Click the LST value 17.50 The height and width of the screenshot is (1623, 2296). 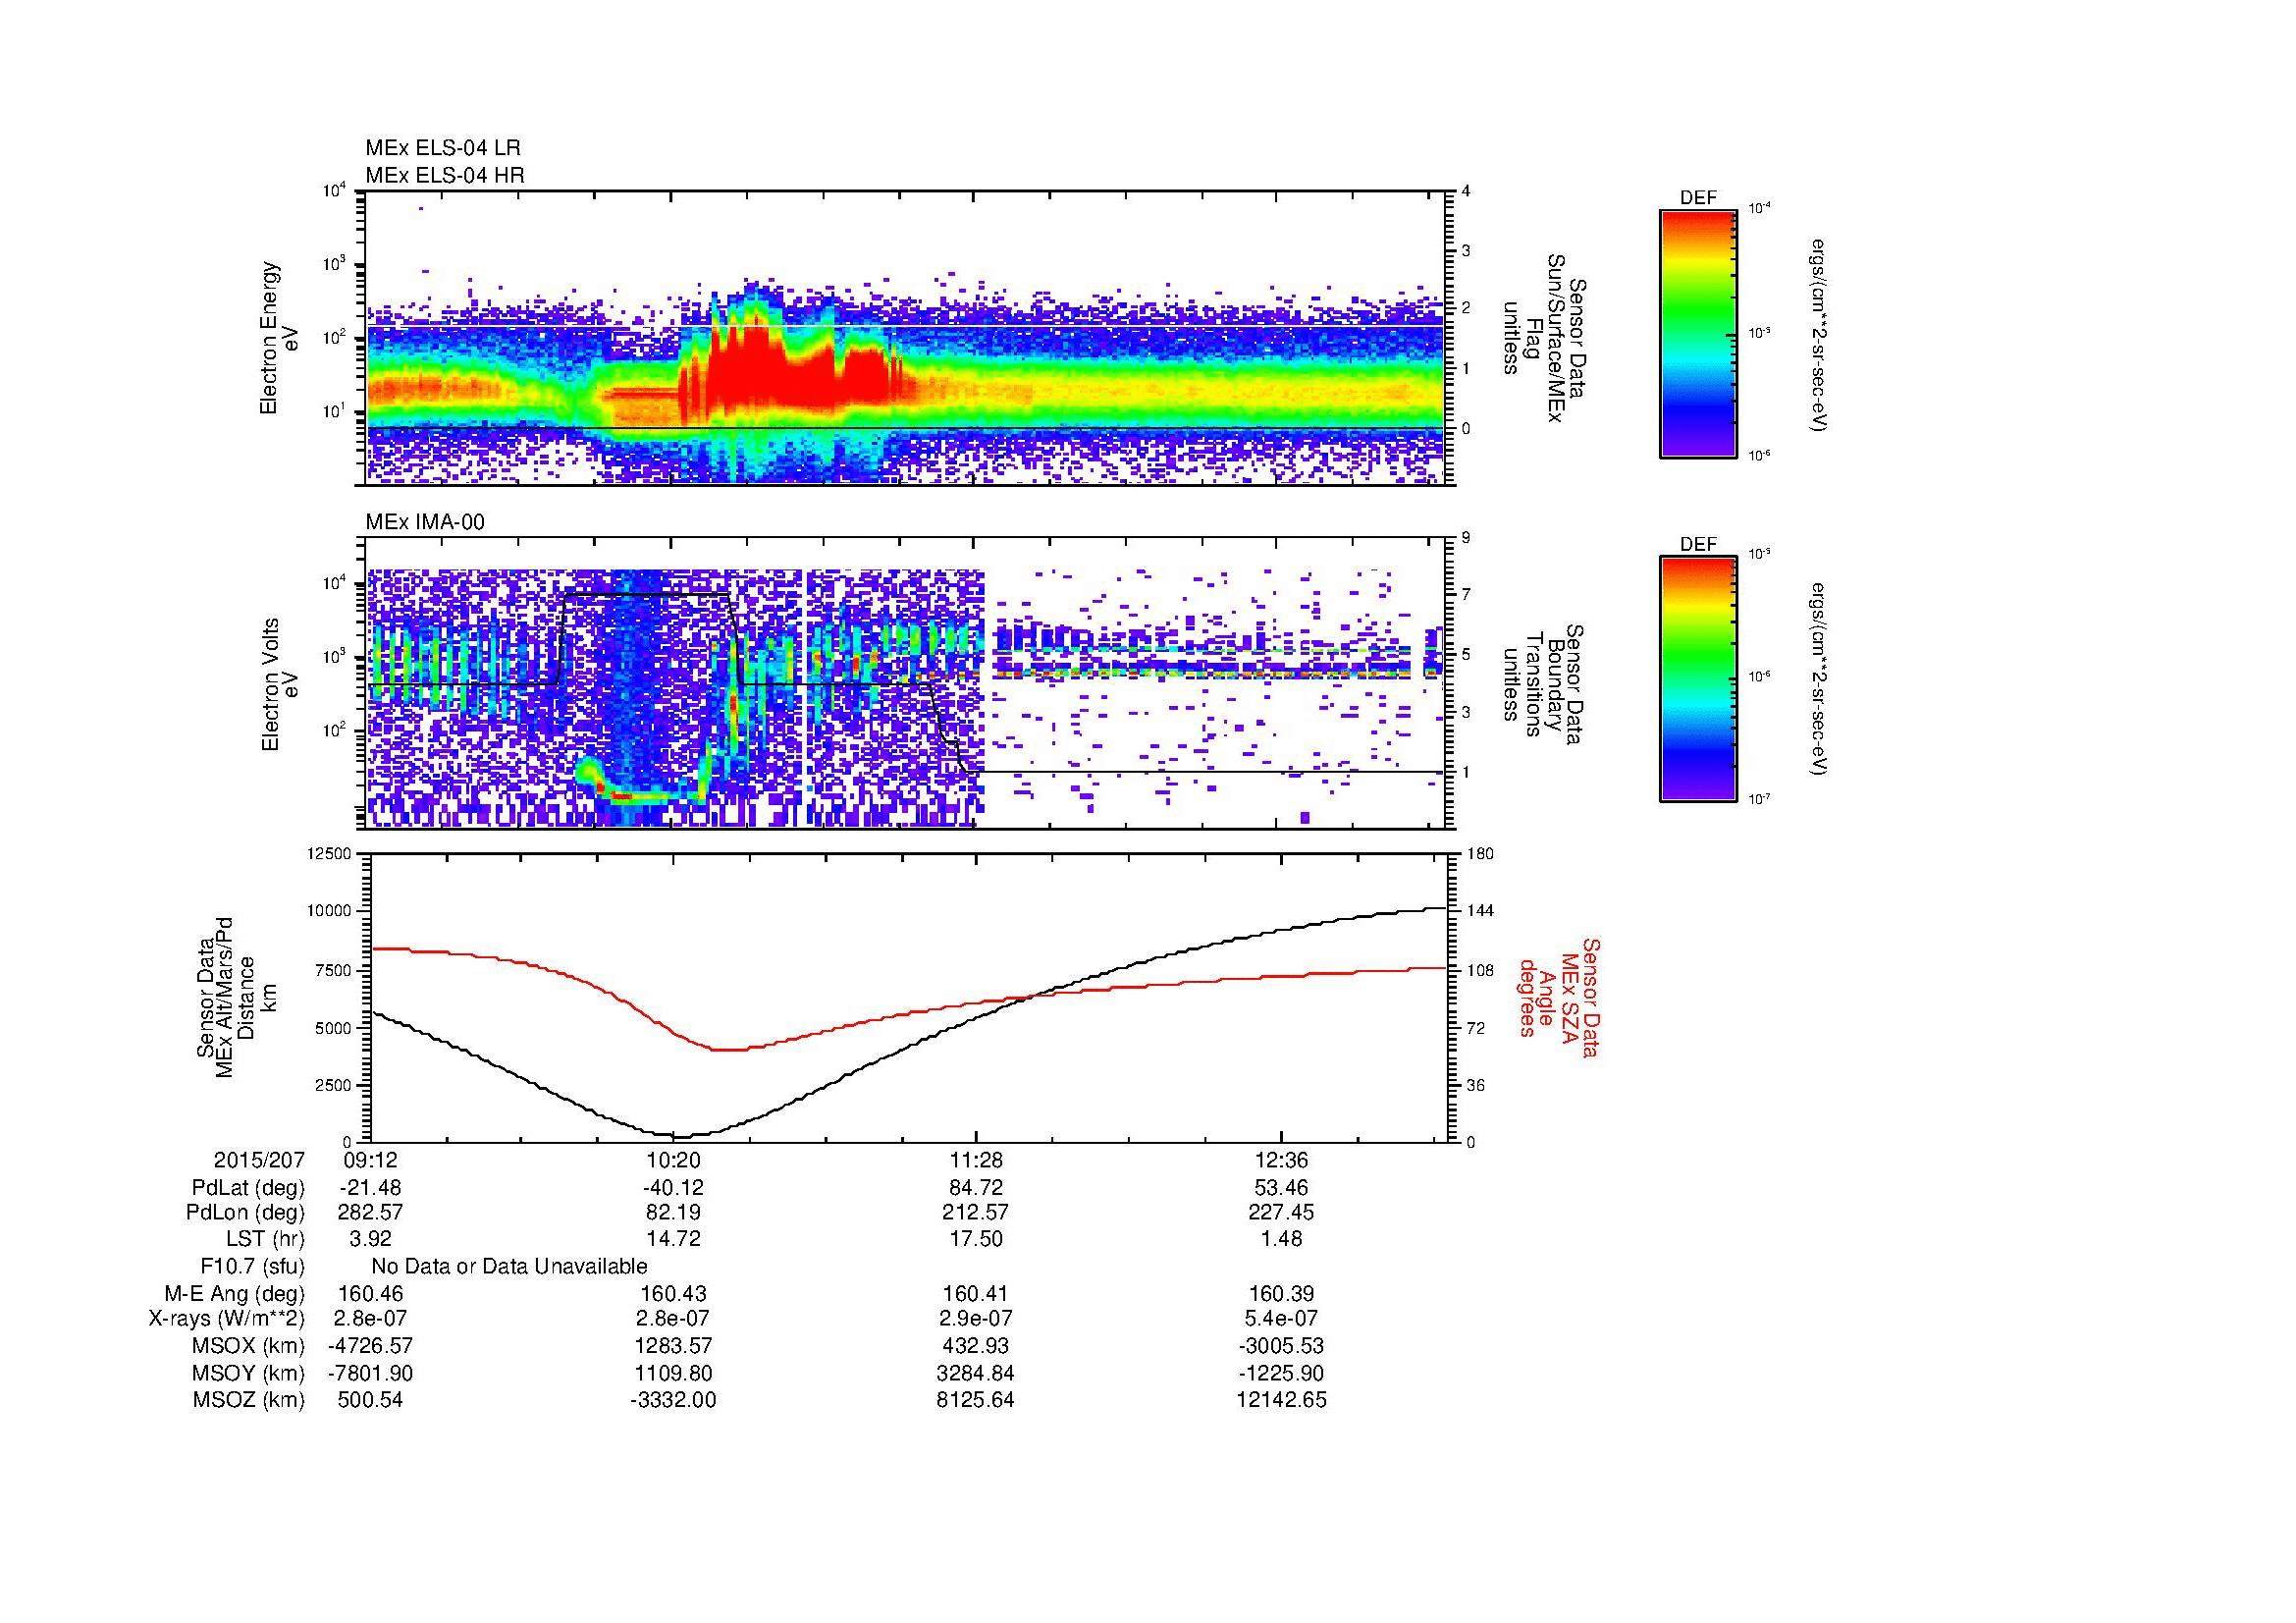tap(976, 1239)
